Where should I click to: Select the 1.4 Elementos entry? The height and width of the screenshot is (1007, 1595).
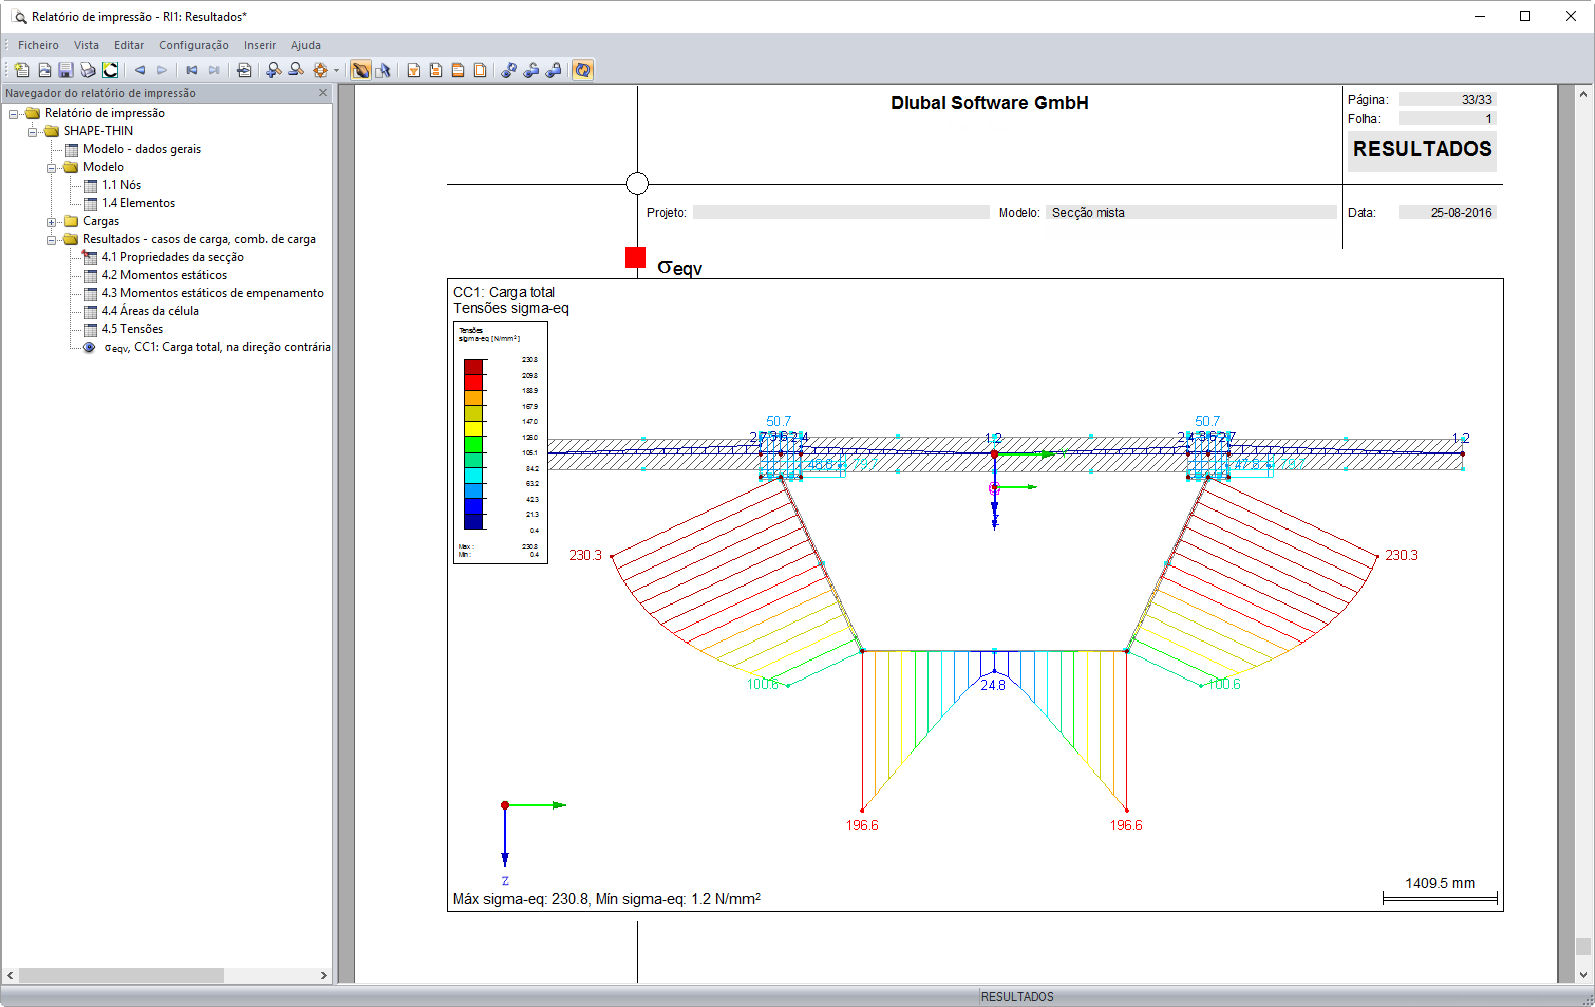pyautogui.click(x=138, y=203)
